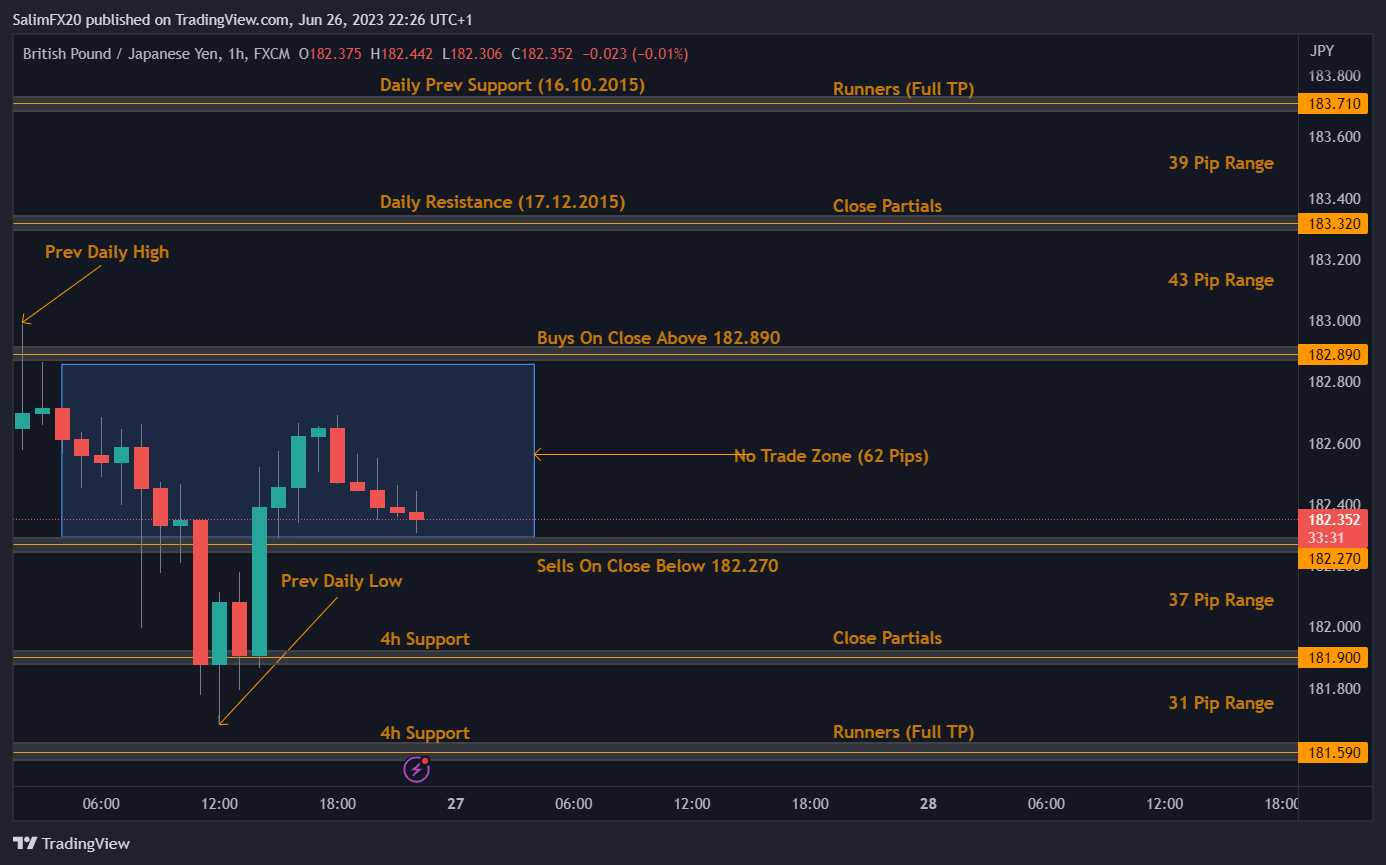The height and width of the screenshot is (865, 1386).
Task: Click the 'No Trade Zone (62 Pips)' label
Action: point(831,456)
